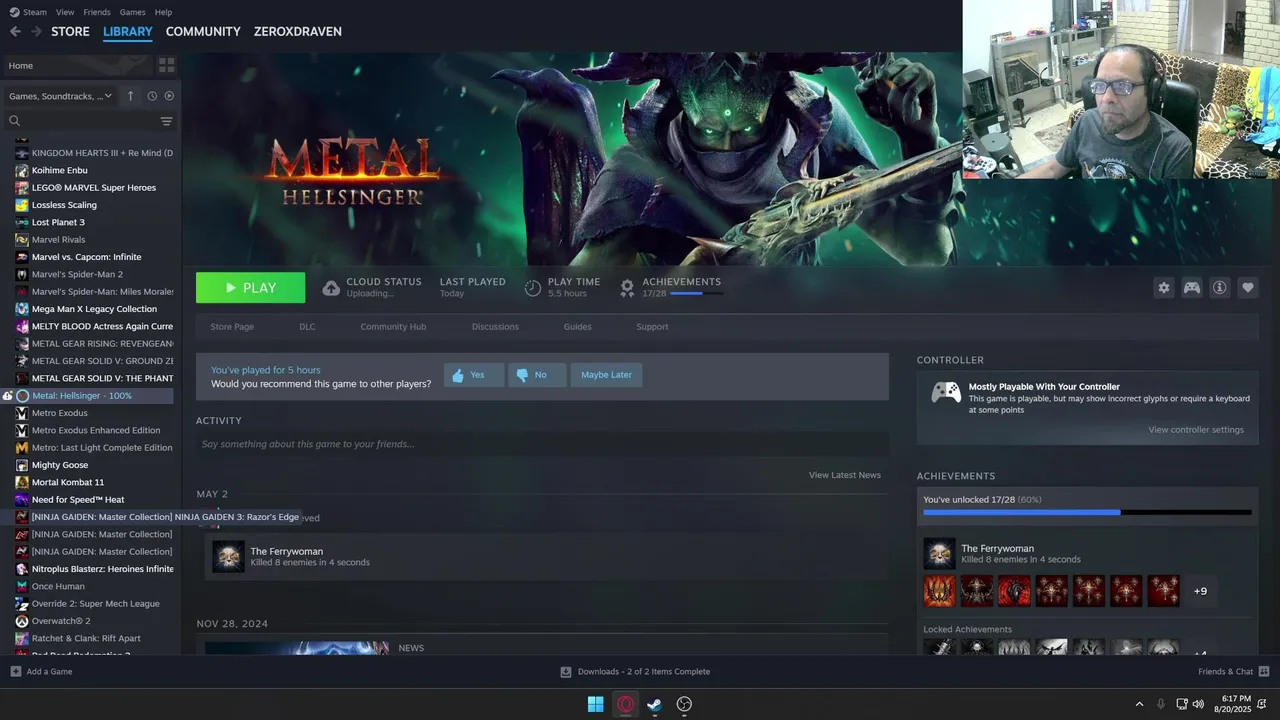Open the Community Hub link
The width and height of the screenshot is (1280, 720).
(x=393, y=327)
